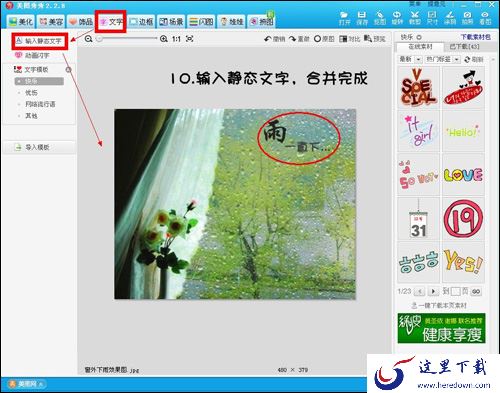
Task: Click the page number input field
Action: click(x=455, y=292)
